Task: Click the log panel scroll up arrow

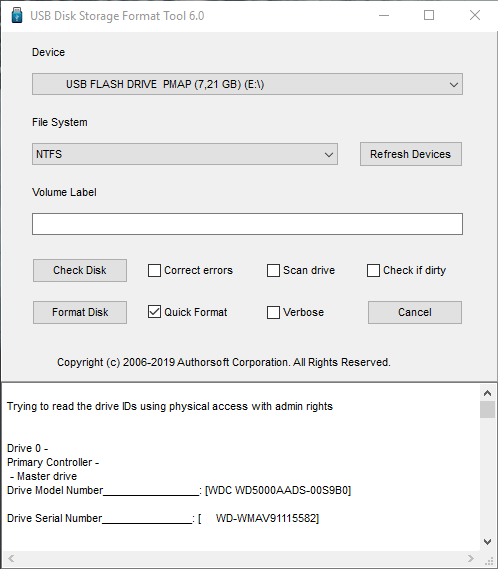Action: coord(487,393)
